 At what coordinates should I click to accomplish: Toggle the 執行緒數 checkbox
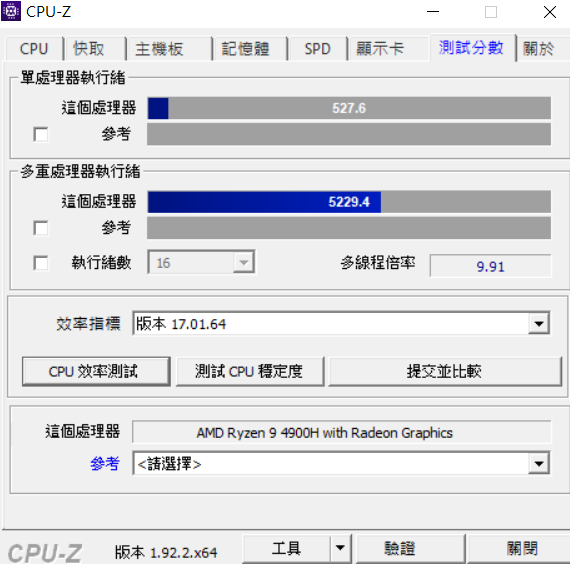pyautogui.click(x=41, y=263)
